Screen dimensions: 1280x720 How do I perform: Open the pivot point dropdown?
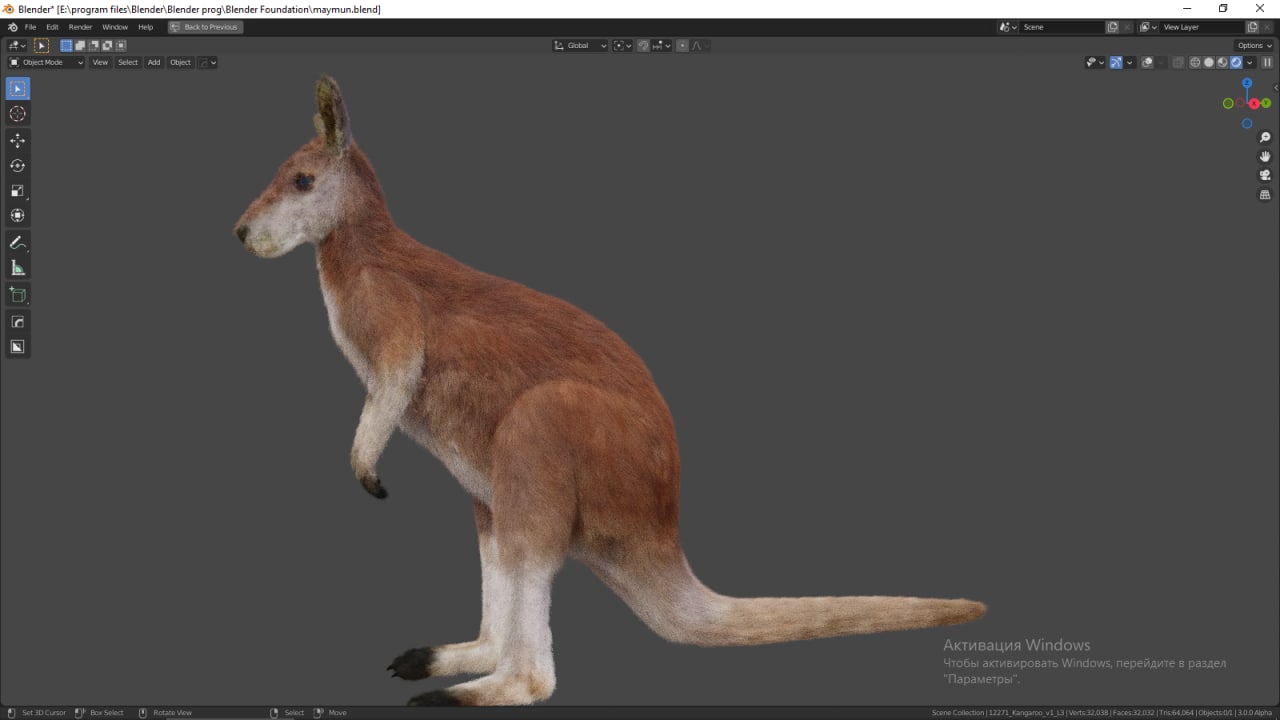coord(622,45)
